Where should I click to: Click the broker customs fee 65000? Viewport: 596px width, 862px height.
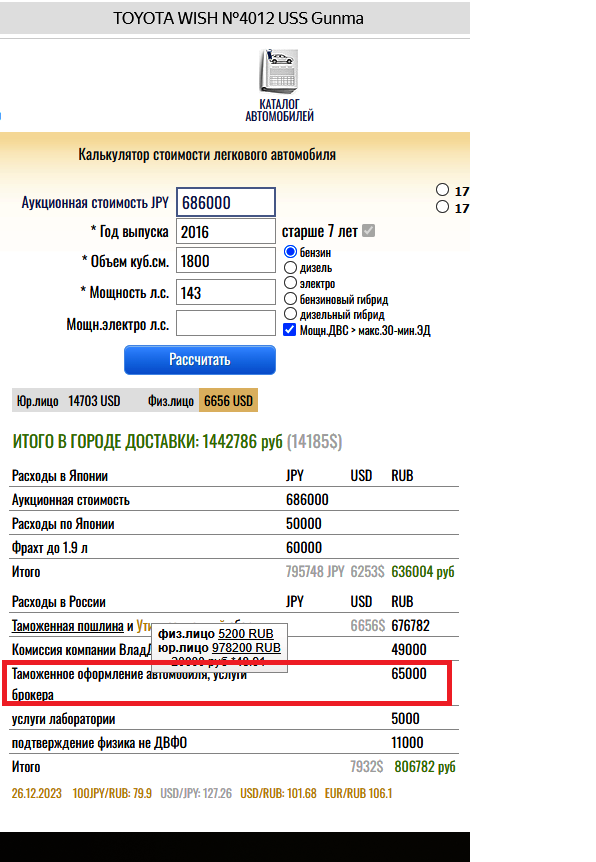tap(409, 674)
